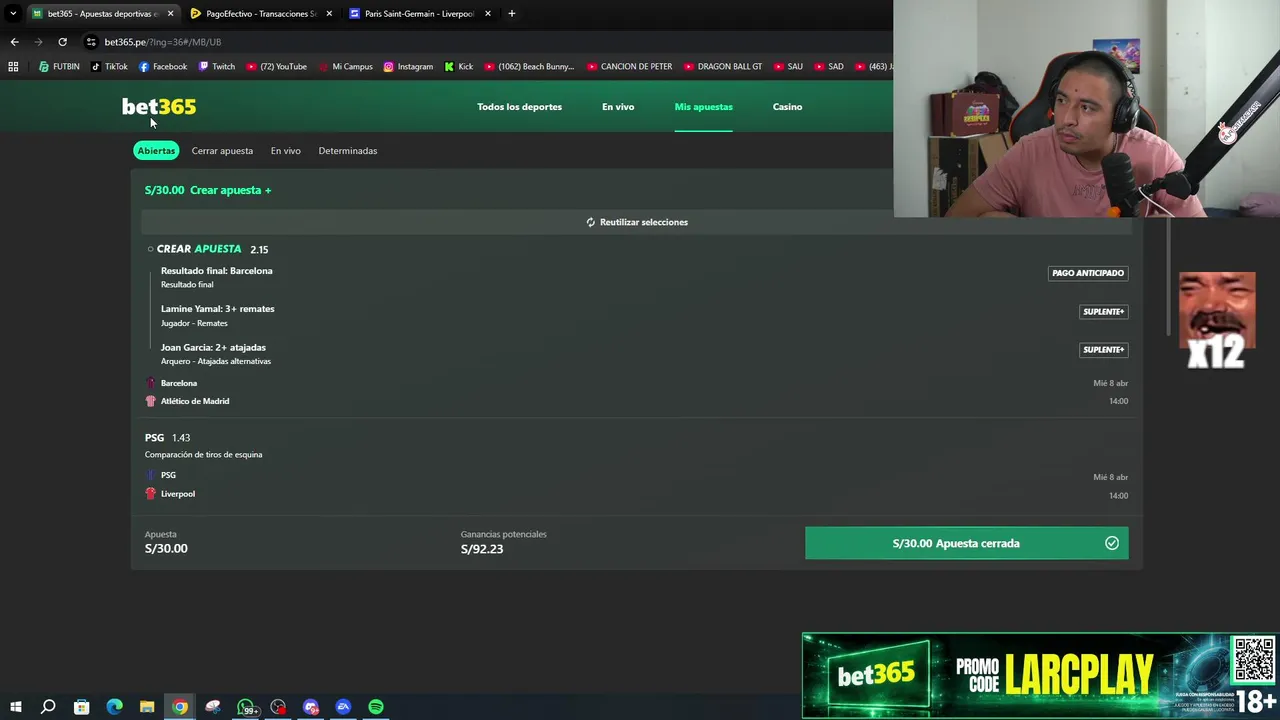Screen dimensions: 1280x720
Task: Click SUPLENTE+ badge for Lamine Yamal
Action: pyautogui.click(x=1103, y=312)
